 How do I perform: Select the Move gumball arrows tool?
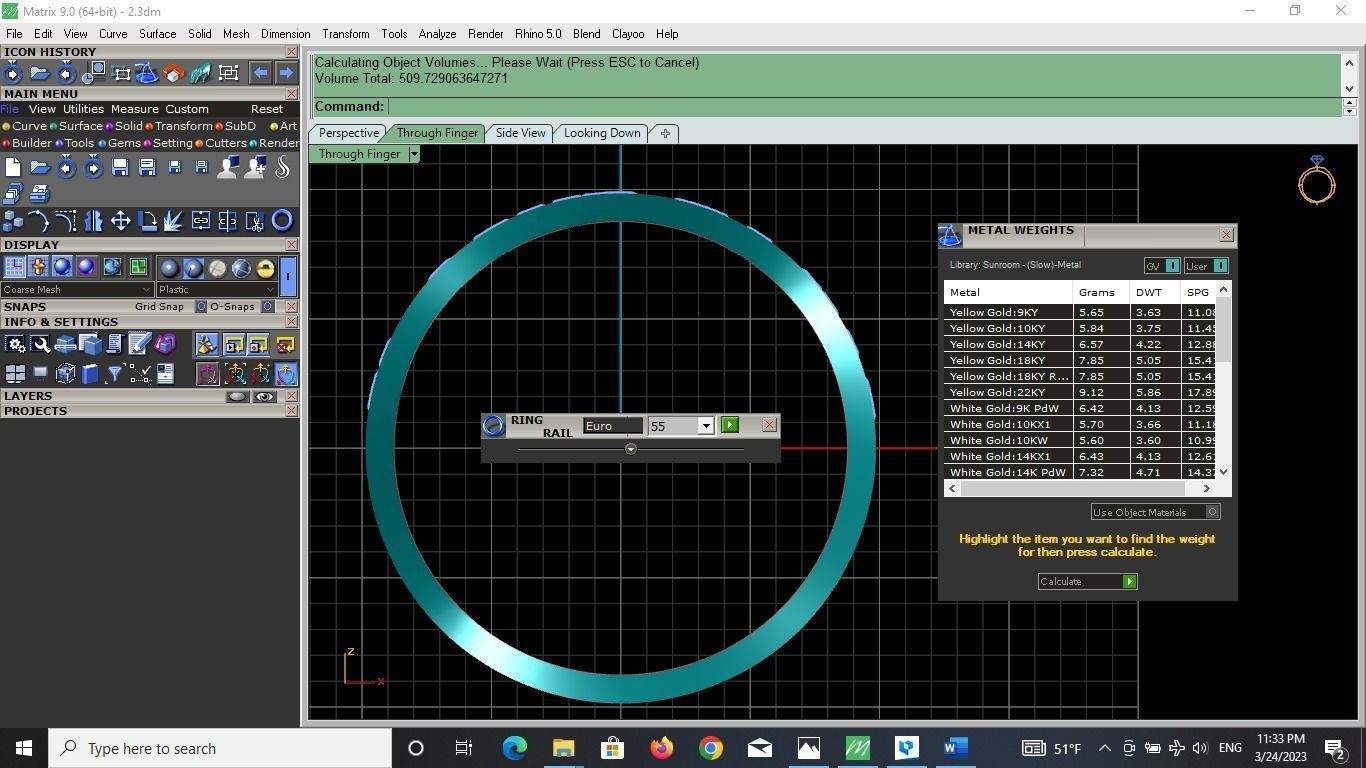pyautogui.click(x=121, y=221)
